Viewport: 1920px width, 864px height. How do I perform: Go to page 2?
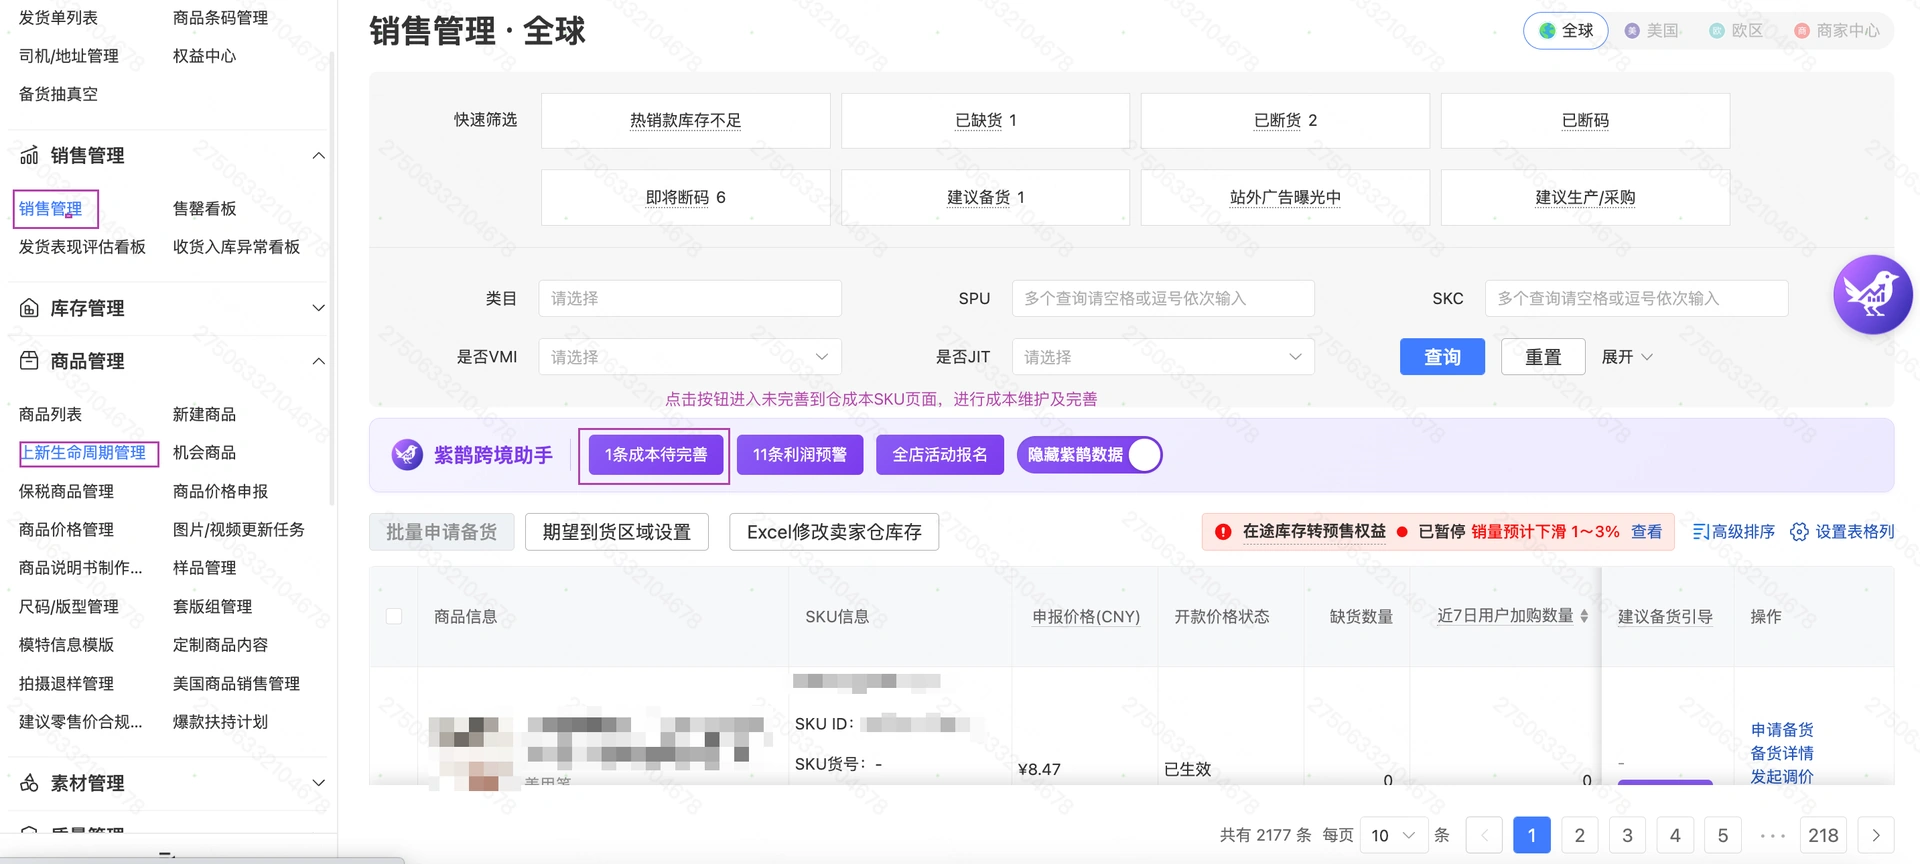(x=1580, y=835)
